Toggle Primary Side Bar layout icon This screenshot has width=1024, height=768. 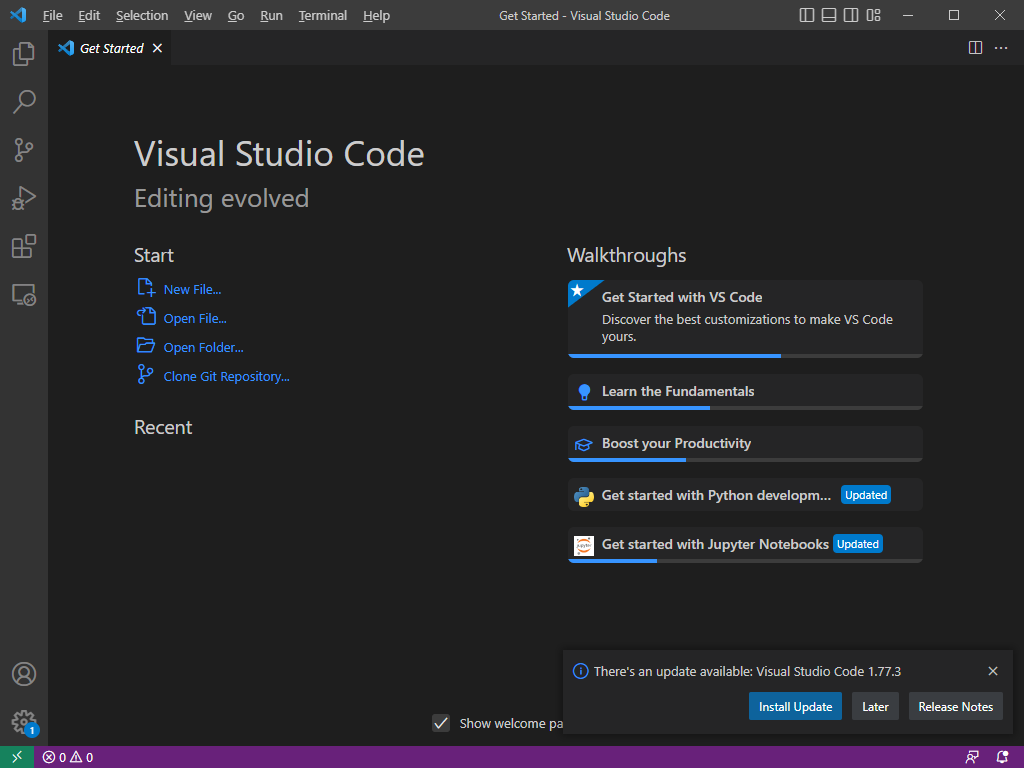807,15
